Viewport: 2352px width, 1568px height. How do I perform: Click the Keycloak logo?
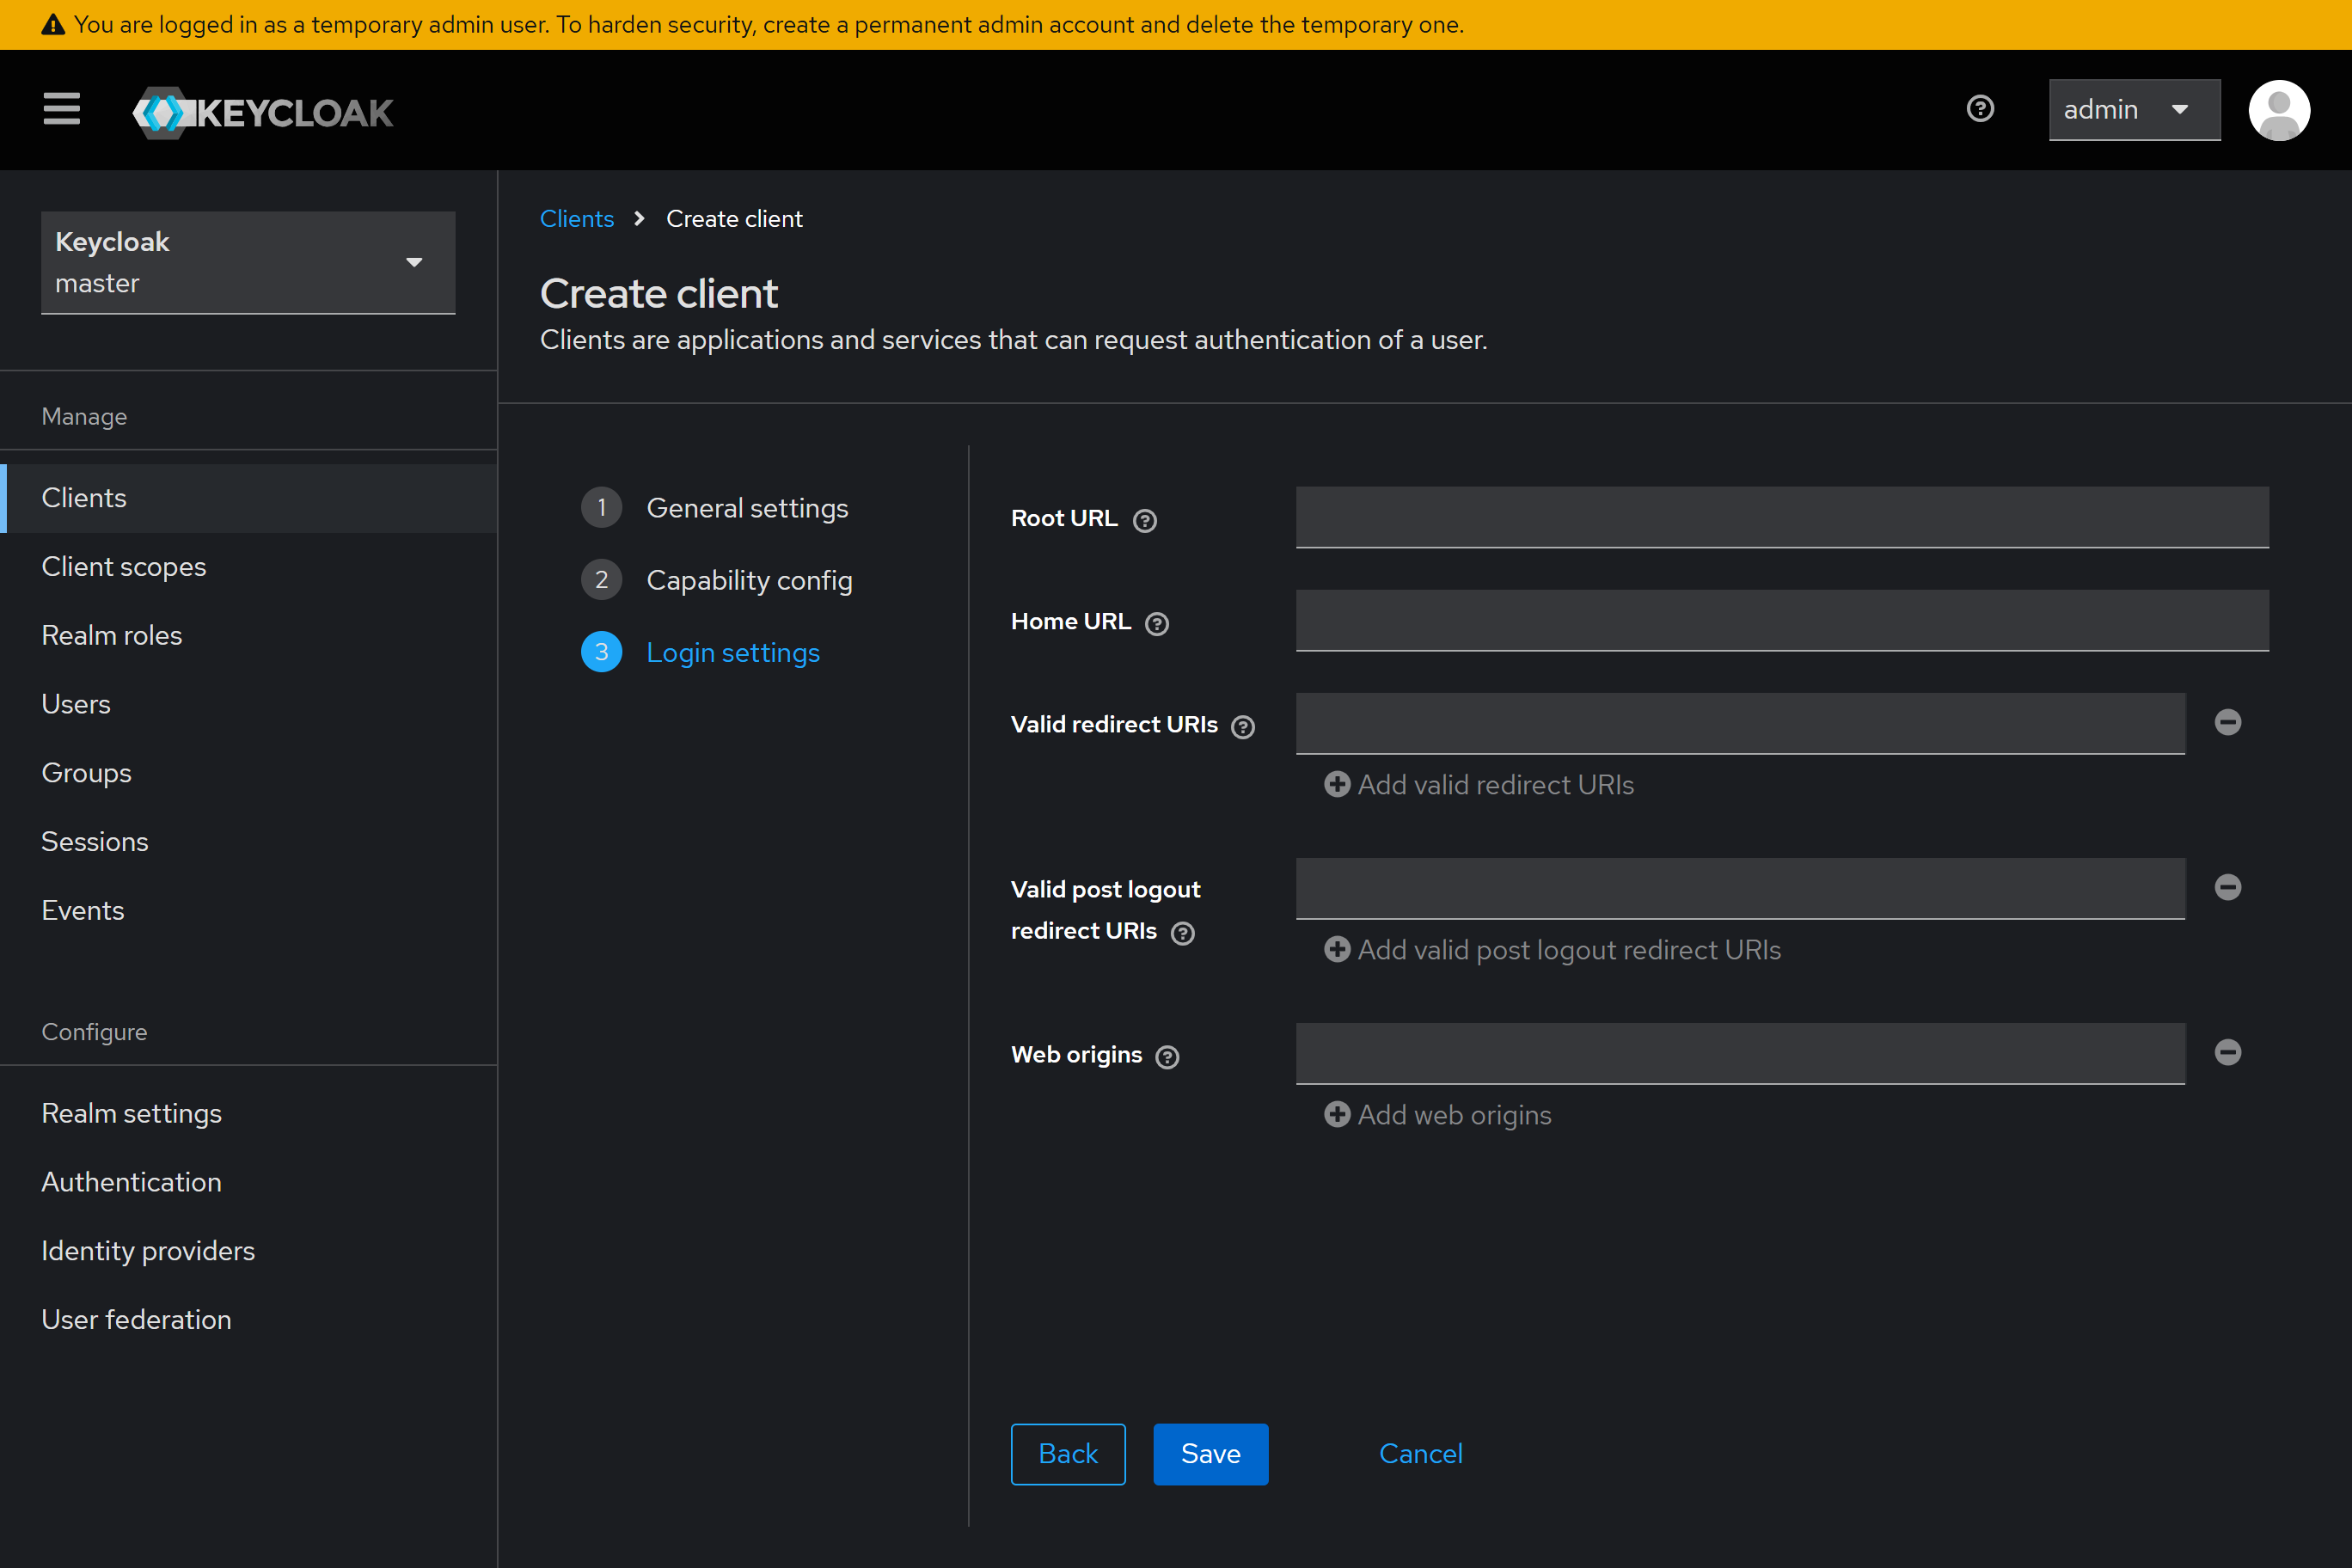coord(263,112)
